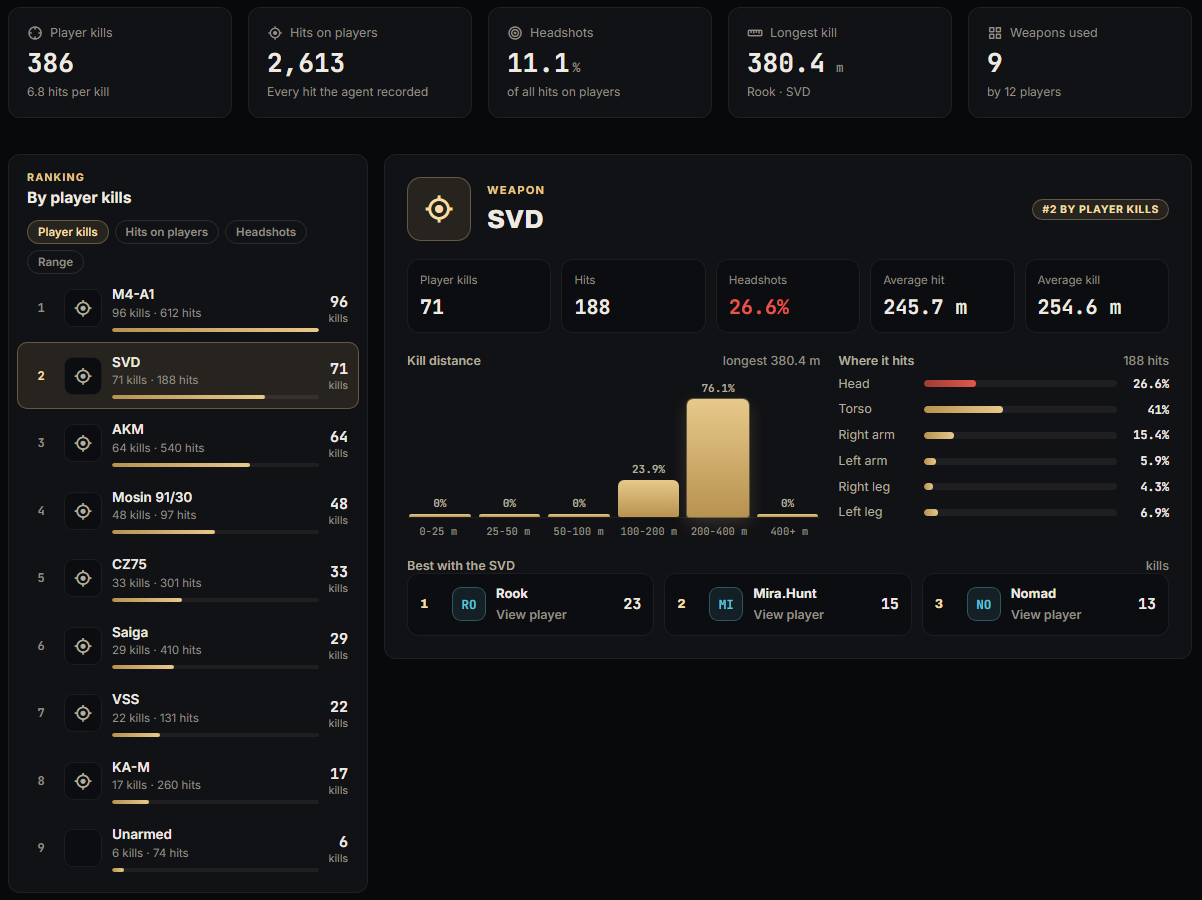Viewport: 1202px width, 900px height.
Task: Click the large SVD weapon detail icon
Action: click(439, 209)
